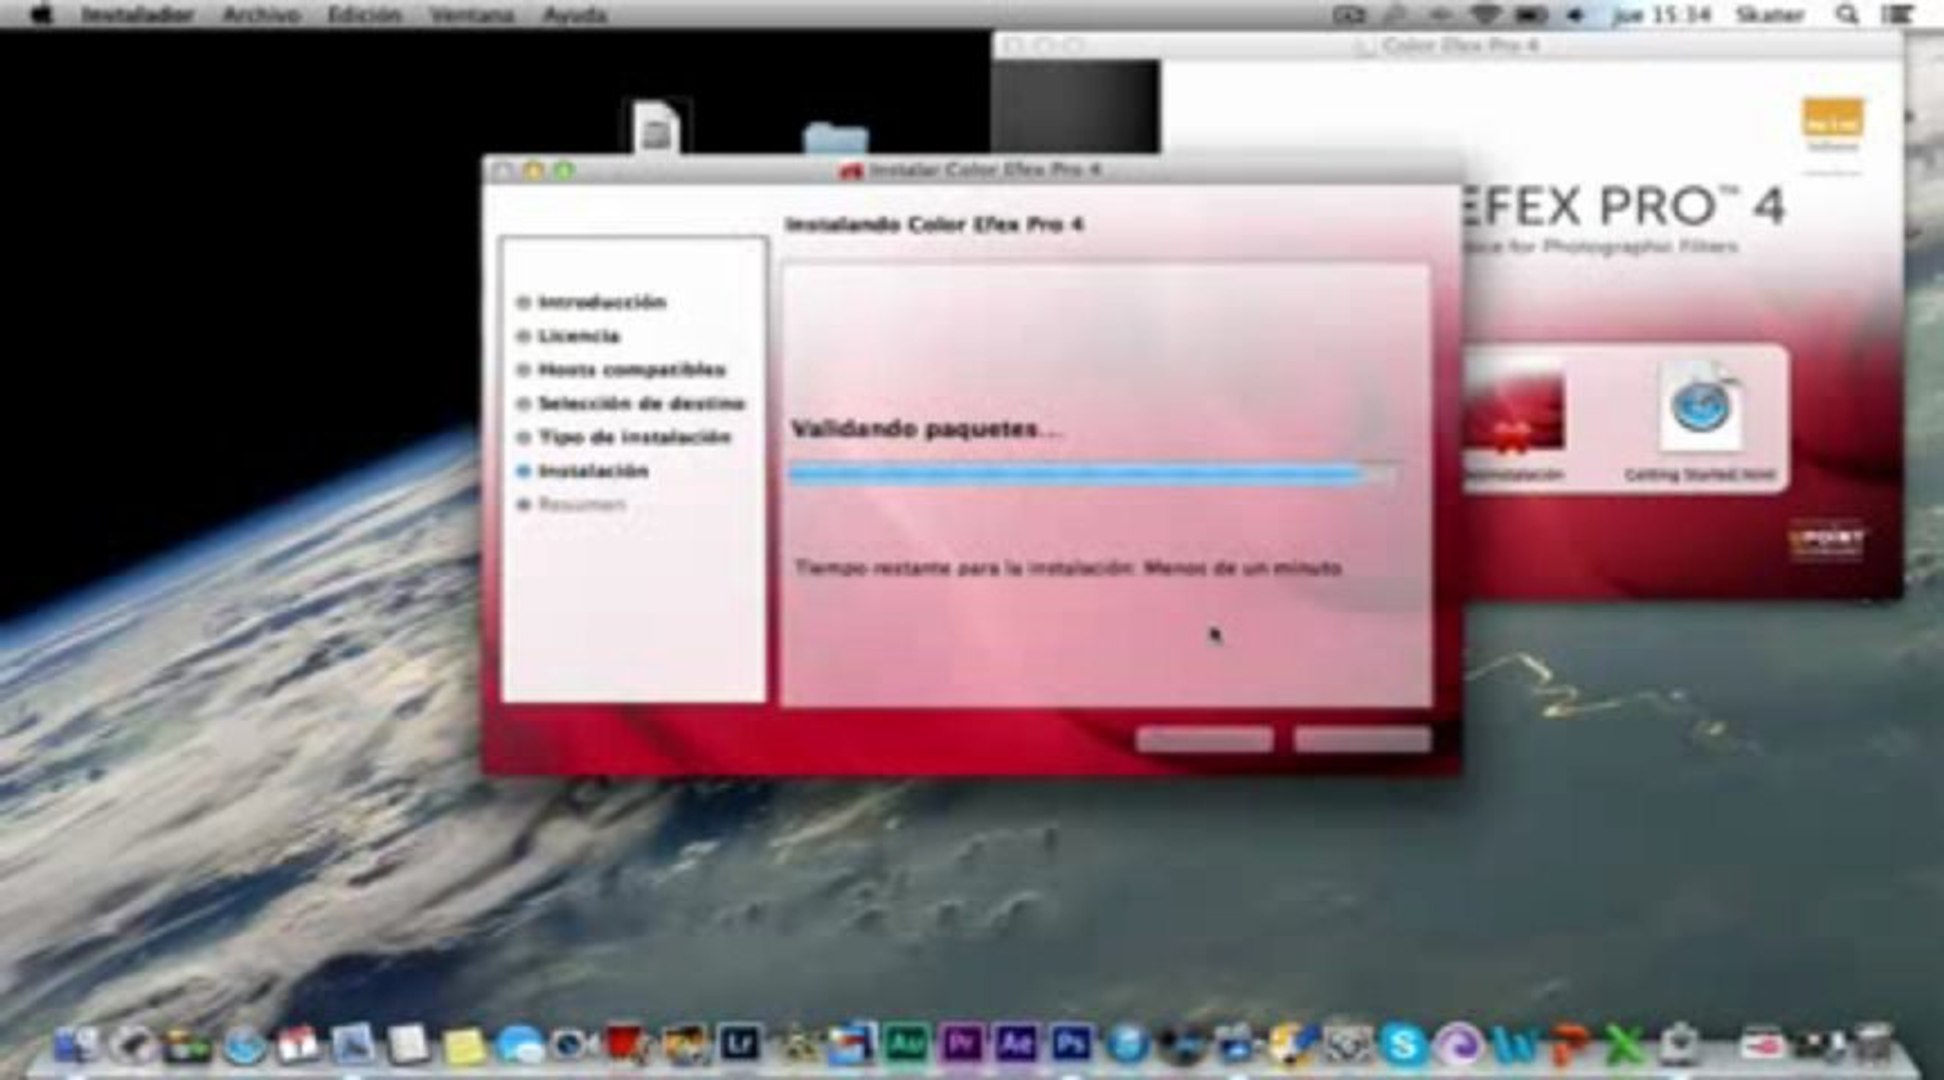Open the Ventana menu
The image size is (1944, 1080).
point(470,14)
